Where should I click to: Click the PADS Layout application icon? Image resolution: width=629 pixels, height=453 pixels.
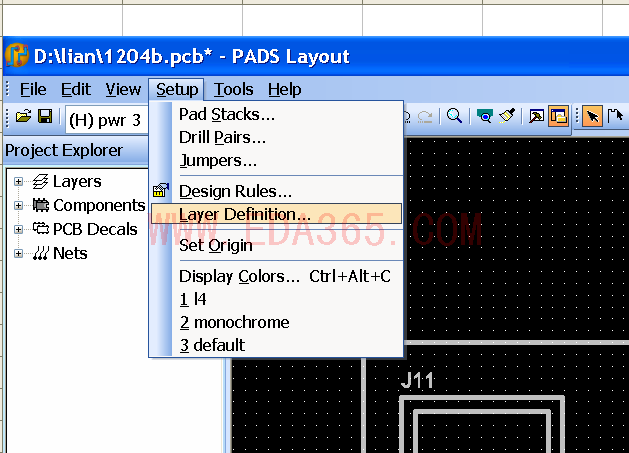(16, 56)
